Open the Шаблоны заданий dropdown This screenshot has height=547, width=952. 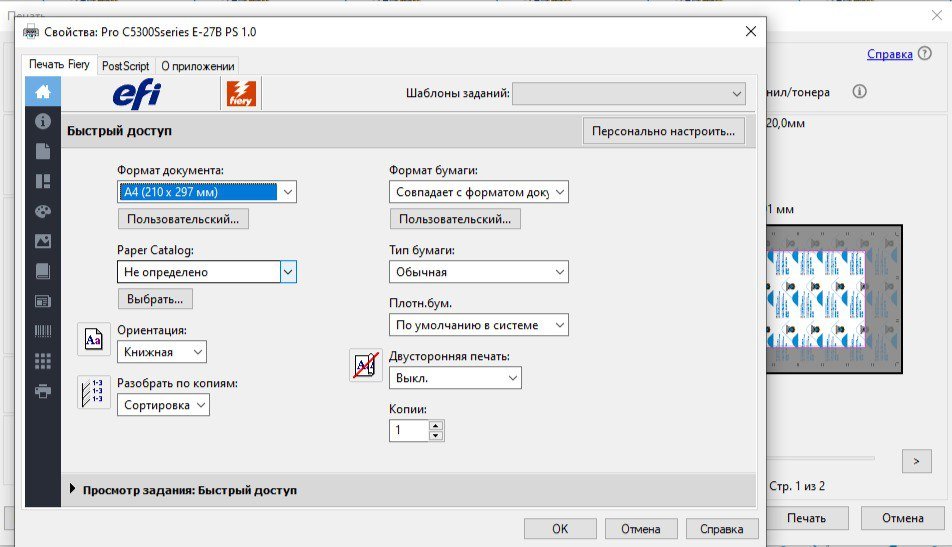pos(628,93)
